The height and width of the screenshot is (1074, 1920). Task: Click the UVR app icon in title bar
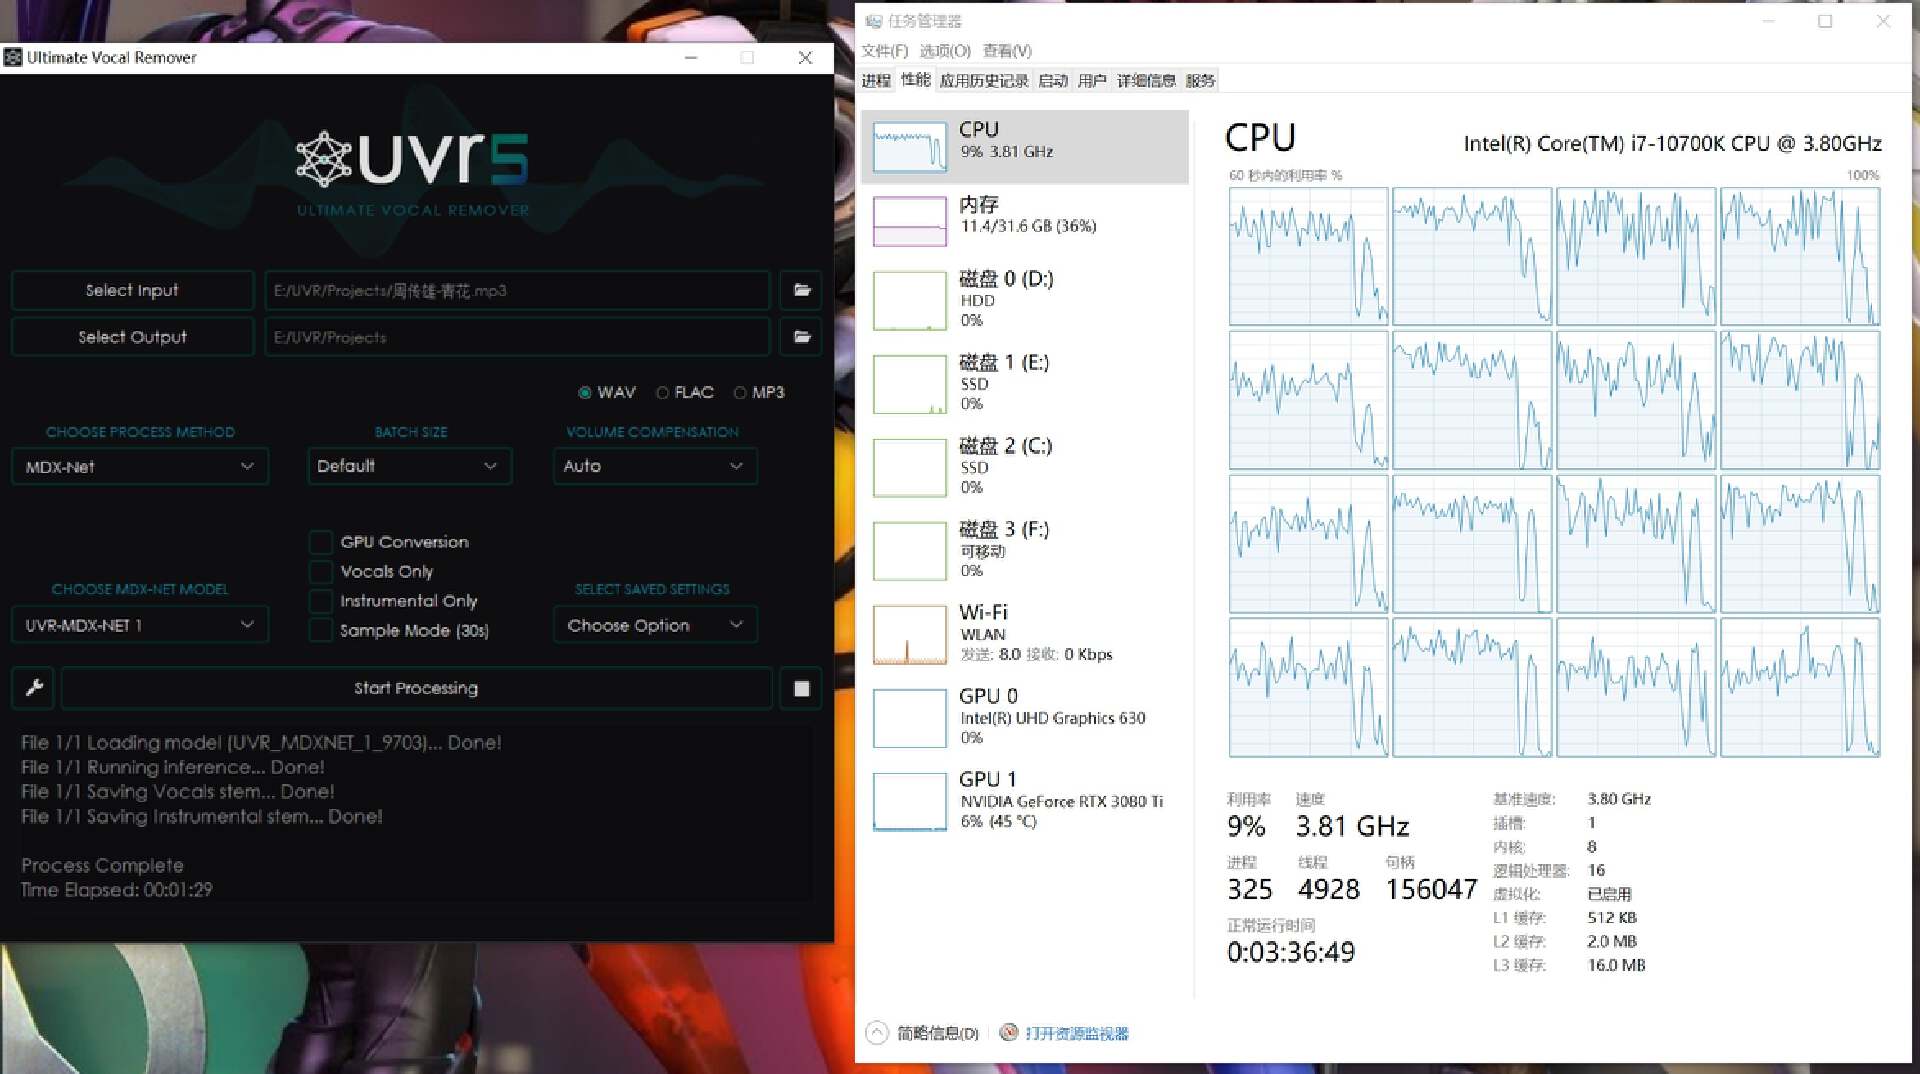(13, 57)
